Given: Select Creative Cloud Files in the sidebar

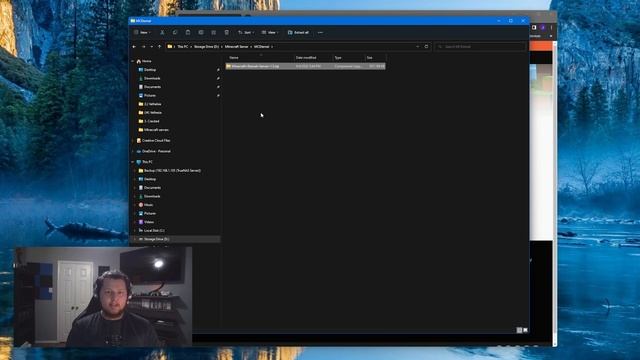Looking at the screenshot, I should [x=156, y=140].
